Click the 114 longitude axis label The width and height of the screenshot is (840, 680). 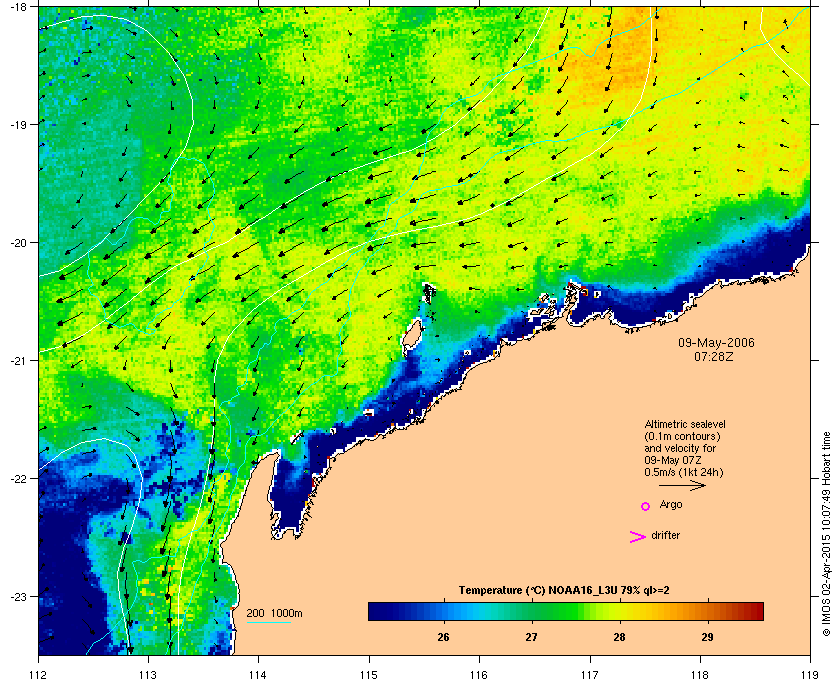click(258, 675)
